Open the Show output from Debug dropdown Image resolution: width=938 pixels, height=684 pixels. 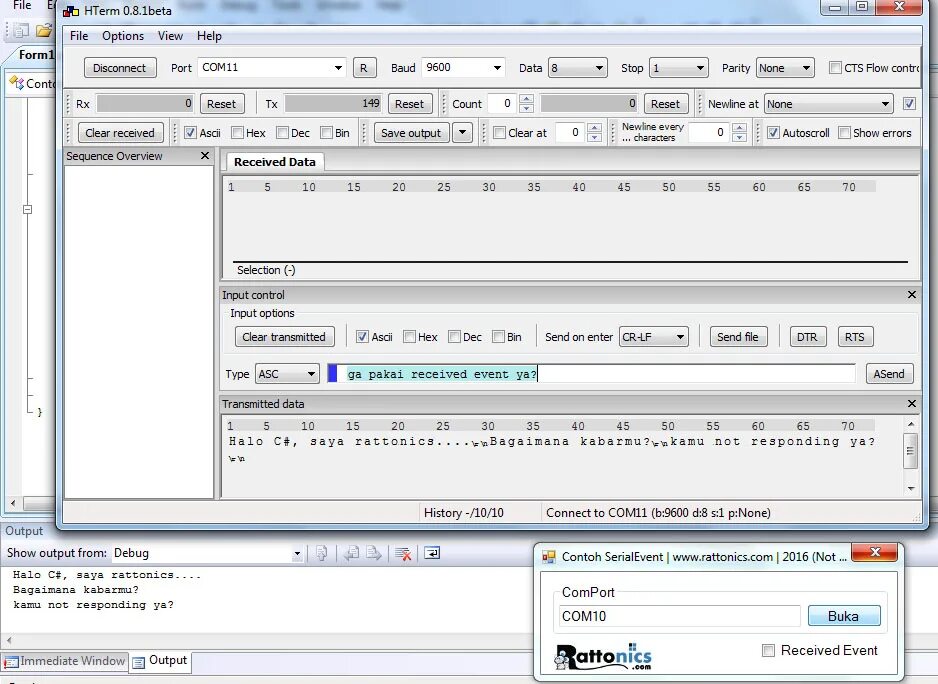(x=297, y=554)
